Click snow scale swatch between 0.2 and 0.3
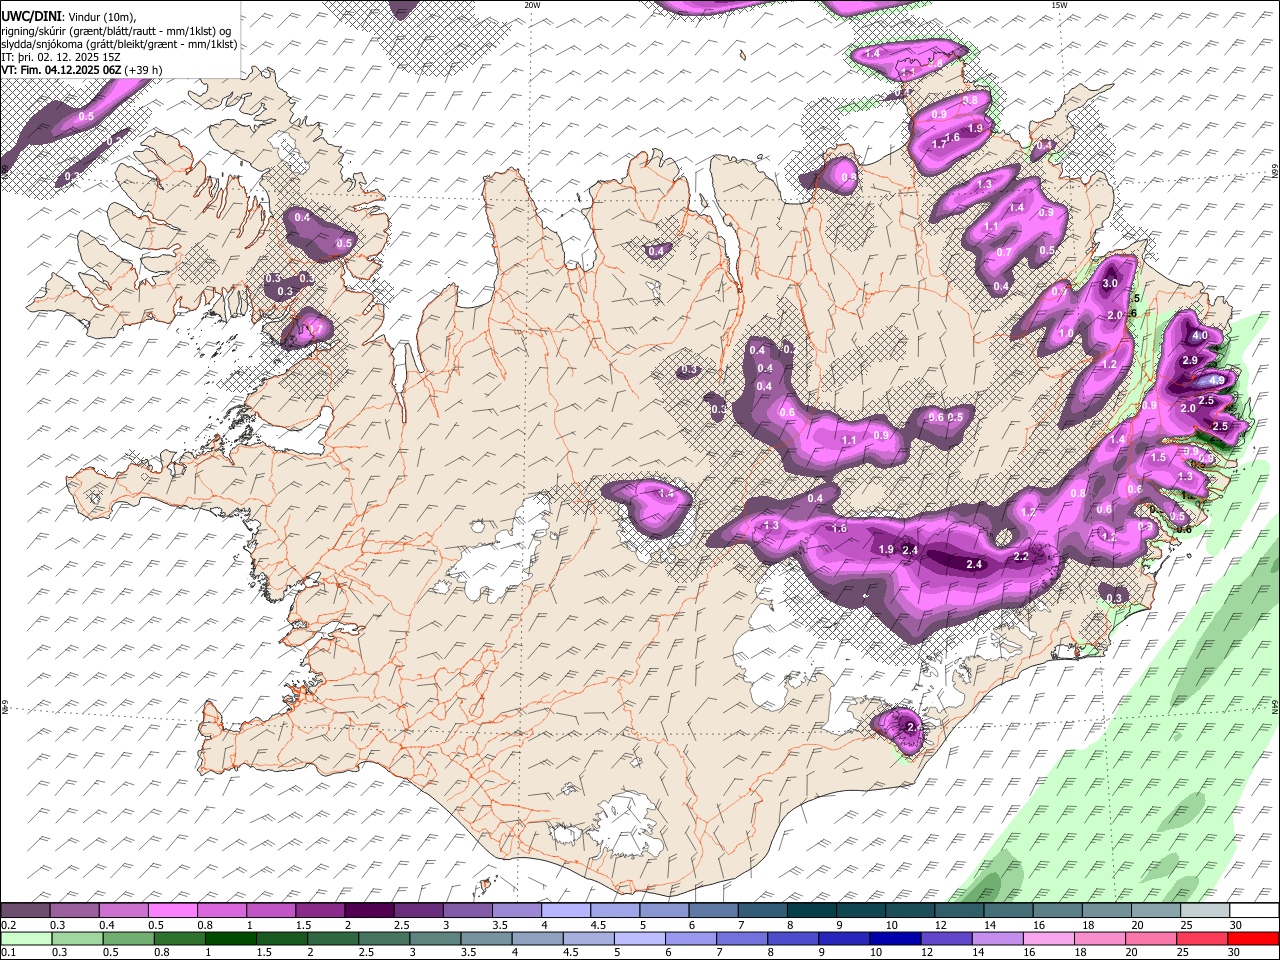This screenshot has width=1280, height=960. (x=25, y=910)
